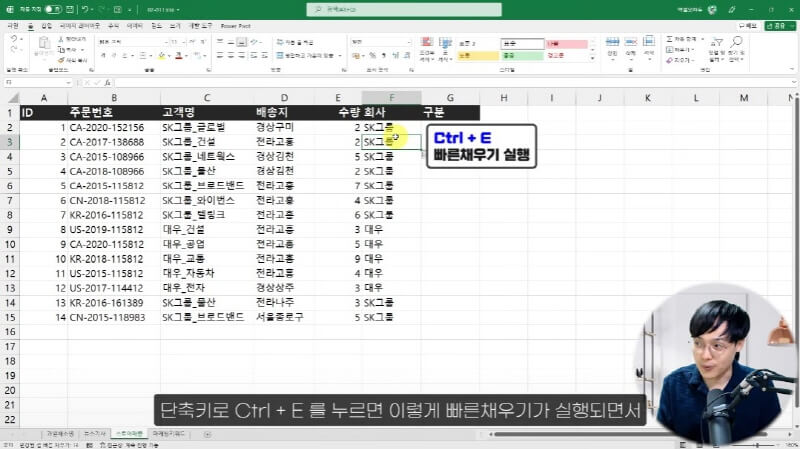
Task: Apply the red font color
Action: (179, 55)
